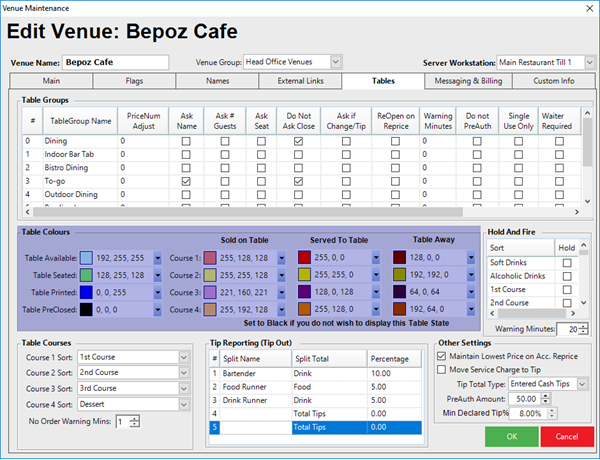Uncheck Maintain Lowest Price on Acc. Reprice

[442, 356]
